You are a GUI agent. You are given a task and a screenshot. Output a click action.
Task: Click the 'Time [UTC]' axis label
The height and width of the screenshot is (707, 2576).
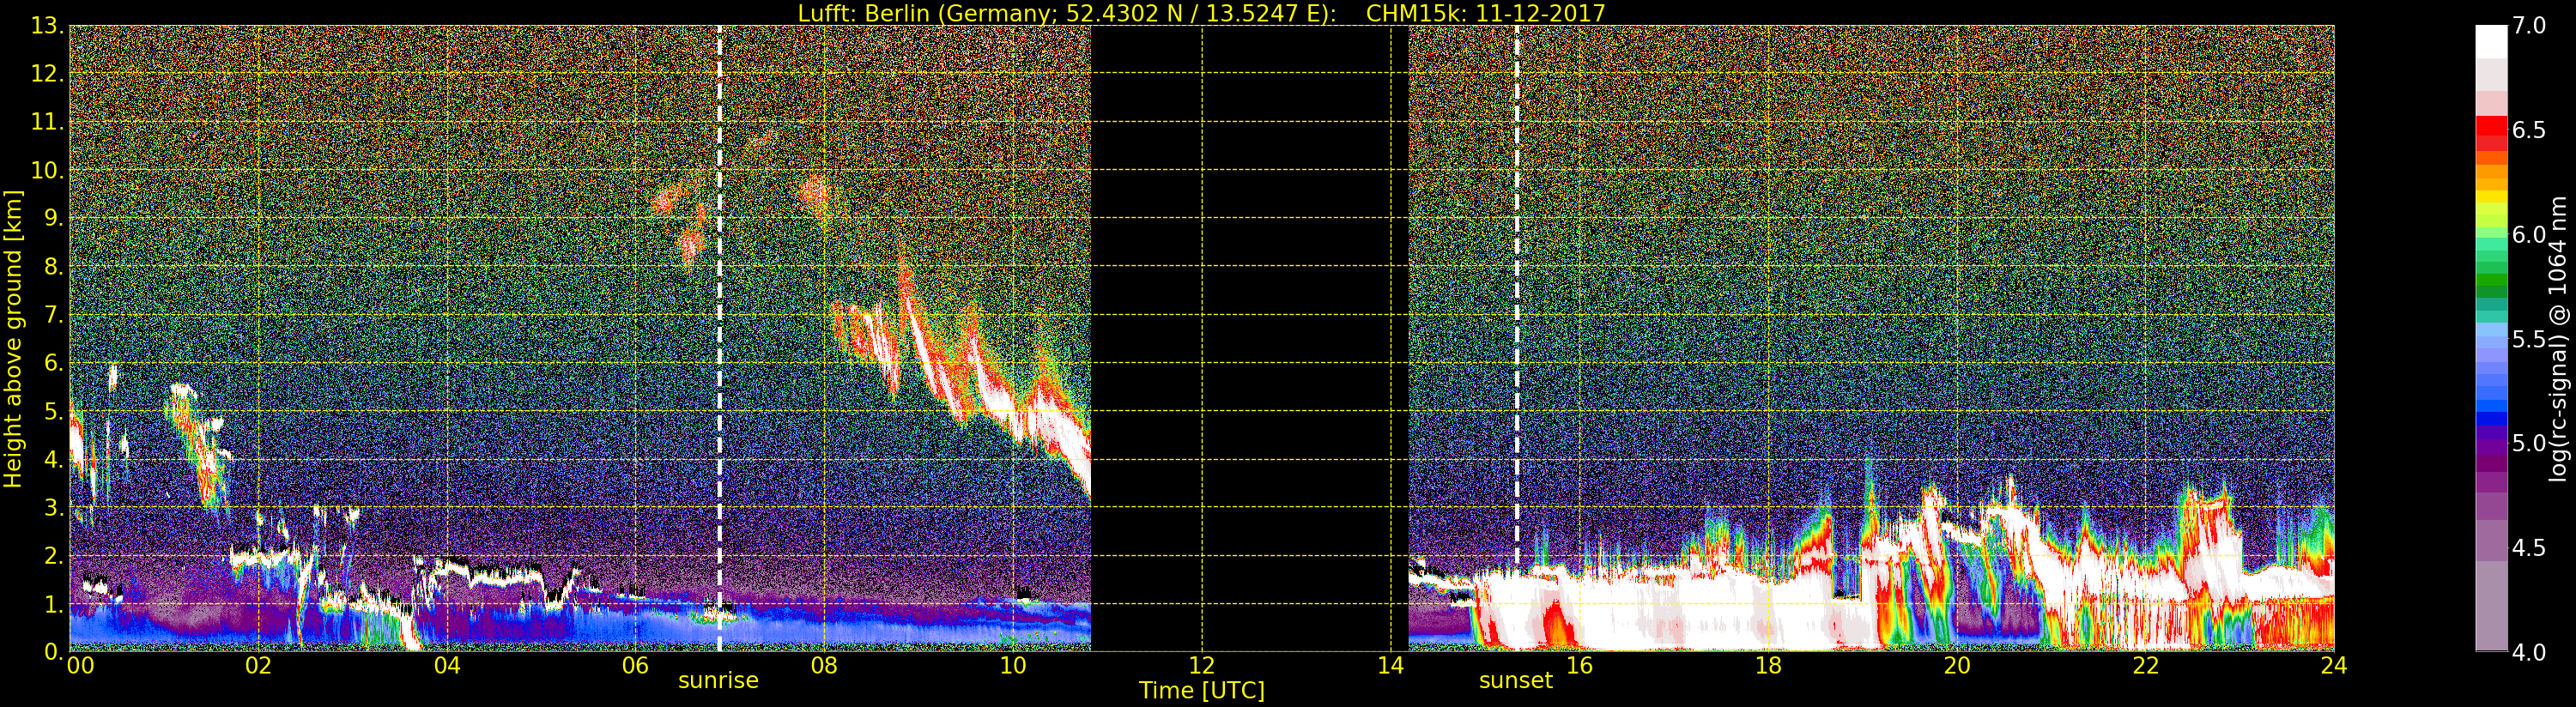click(1201, 691)
